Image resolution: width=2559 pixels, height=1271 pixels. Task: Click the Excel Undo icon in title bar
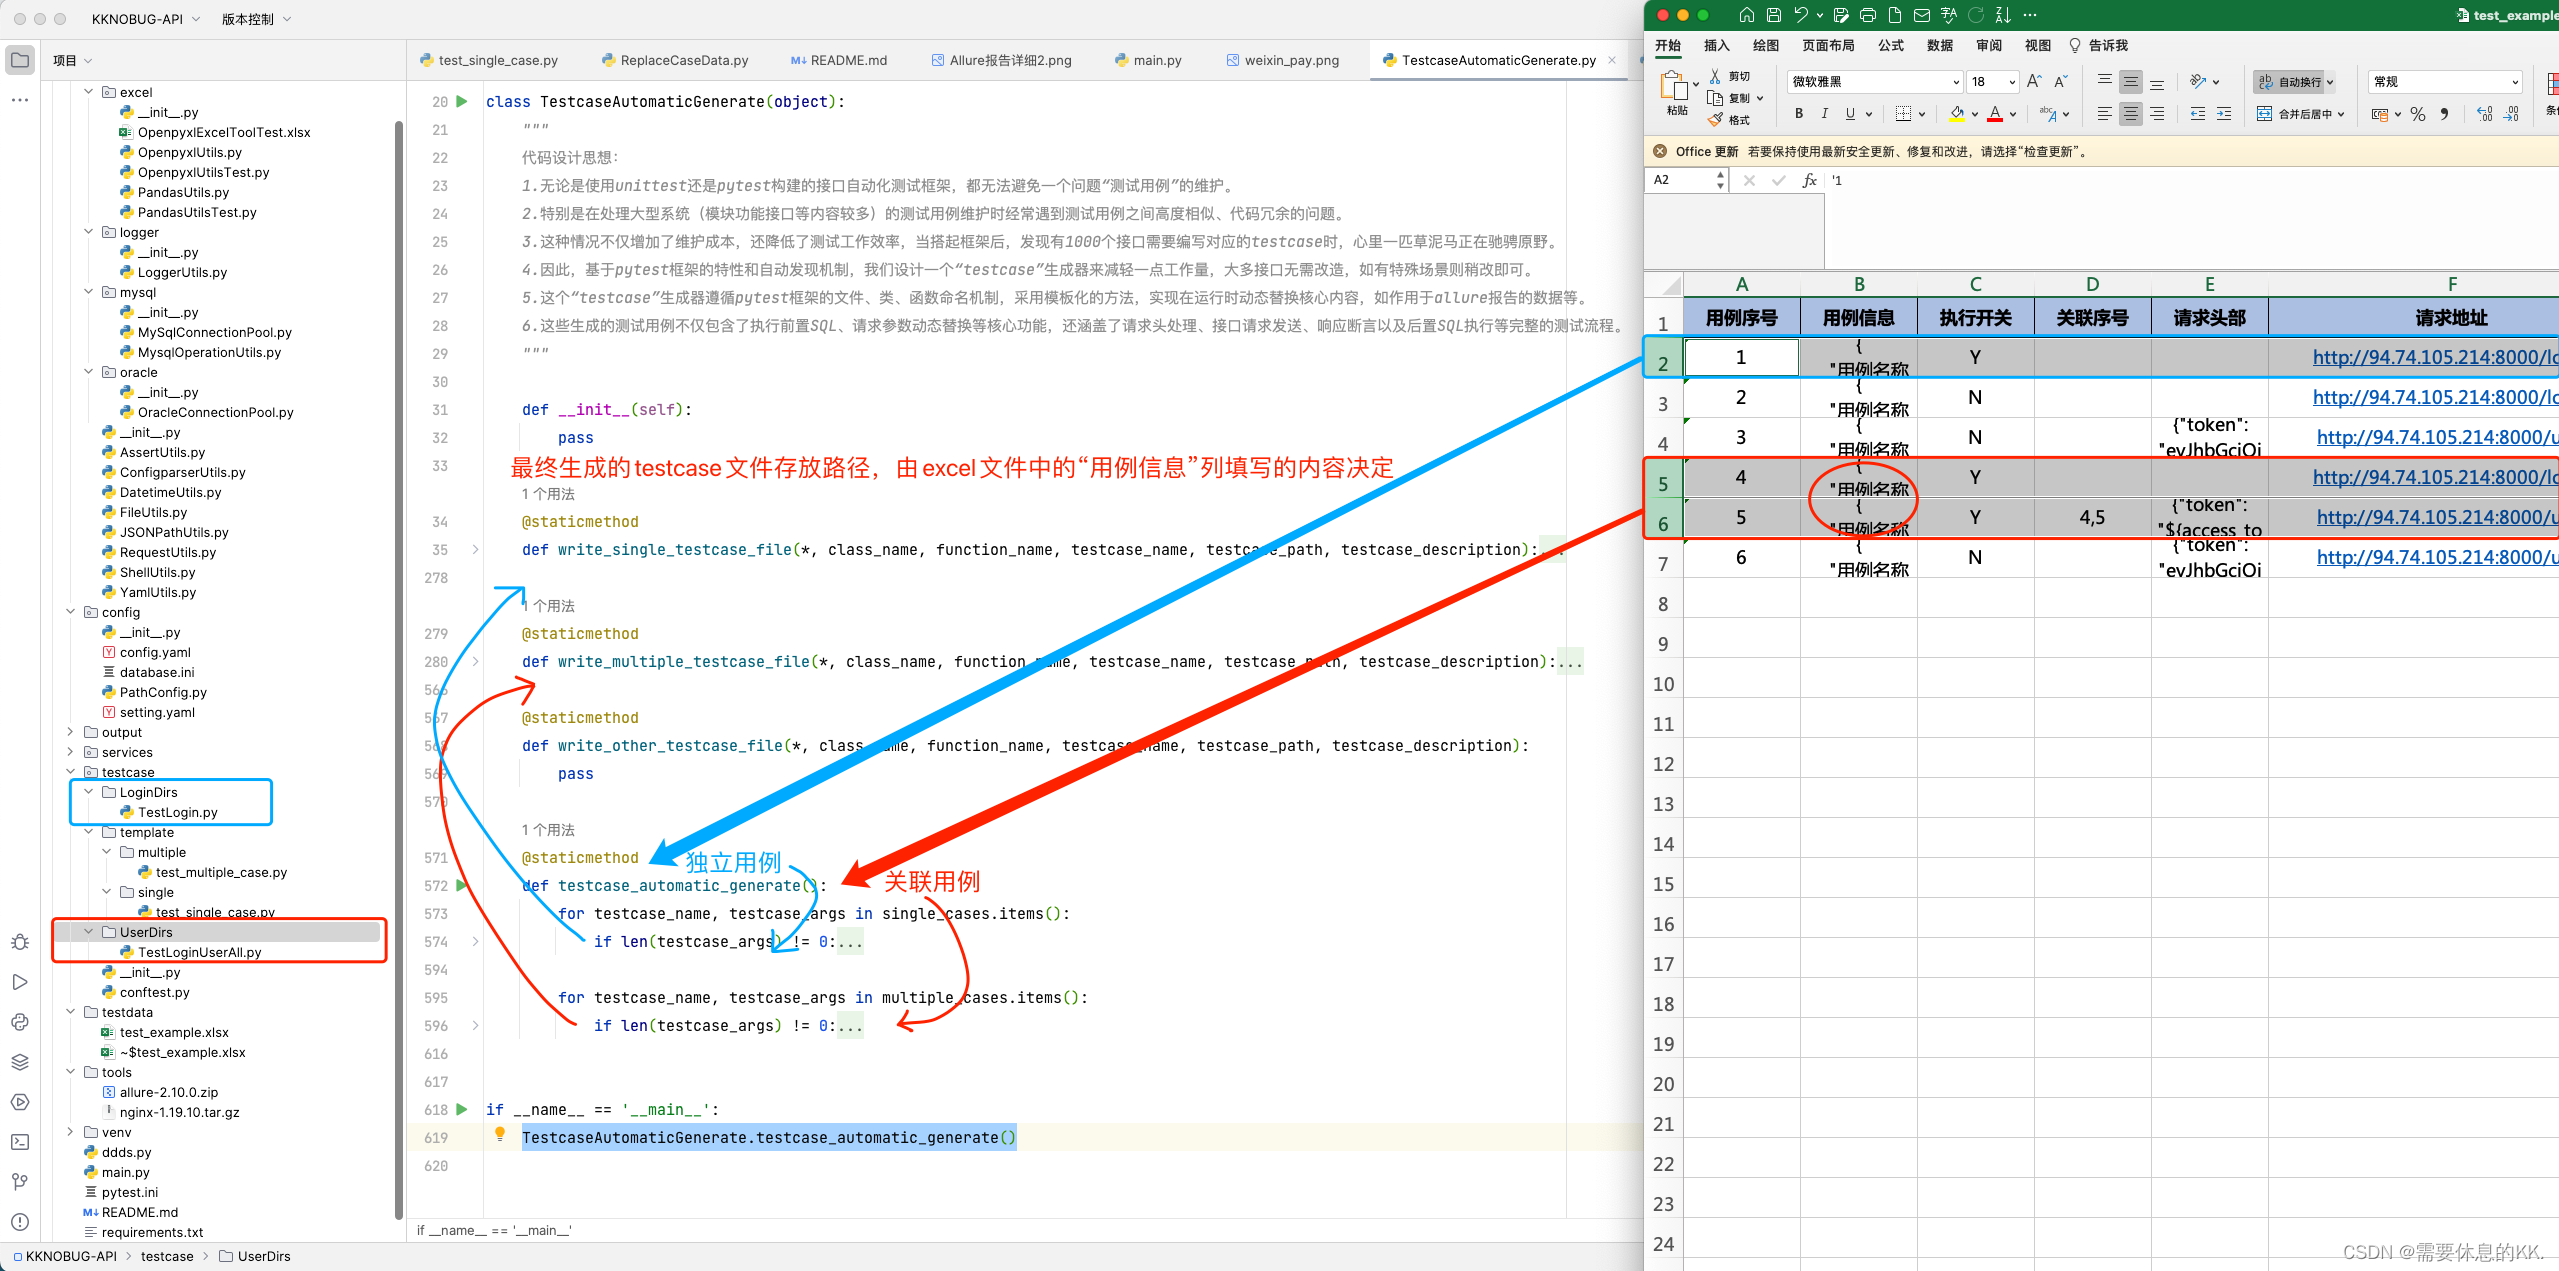coord(1801,15)
